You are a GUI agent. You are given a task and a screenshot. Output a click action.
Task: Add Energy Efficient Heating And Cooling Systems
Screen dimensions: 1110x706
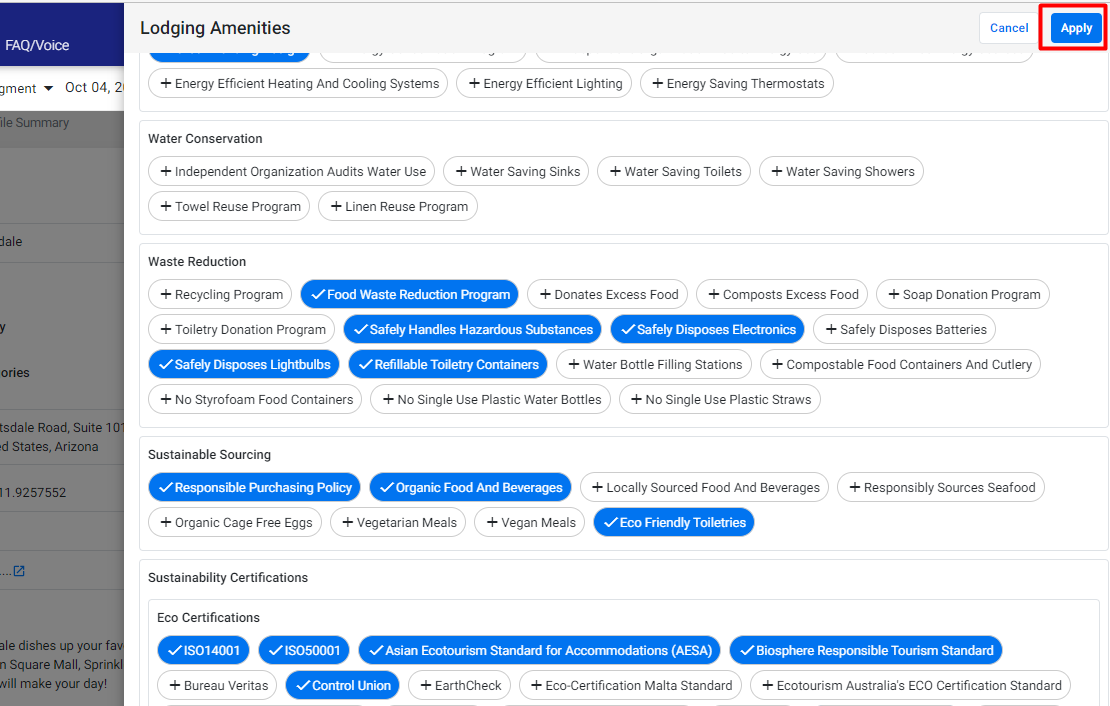[298, 84]
